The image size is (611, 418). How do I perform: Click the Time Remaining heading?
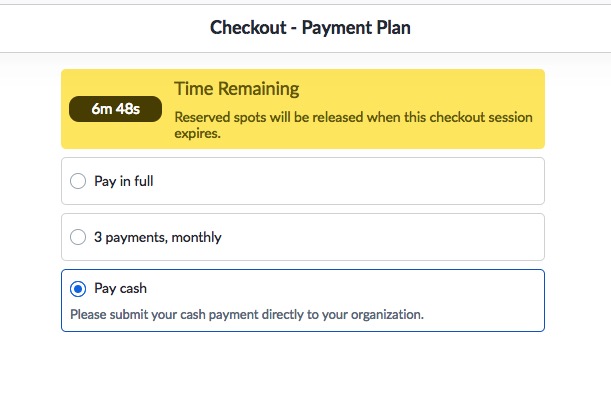coord(237,89)
